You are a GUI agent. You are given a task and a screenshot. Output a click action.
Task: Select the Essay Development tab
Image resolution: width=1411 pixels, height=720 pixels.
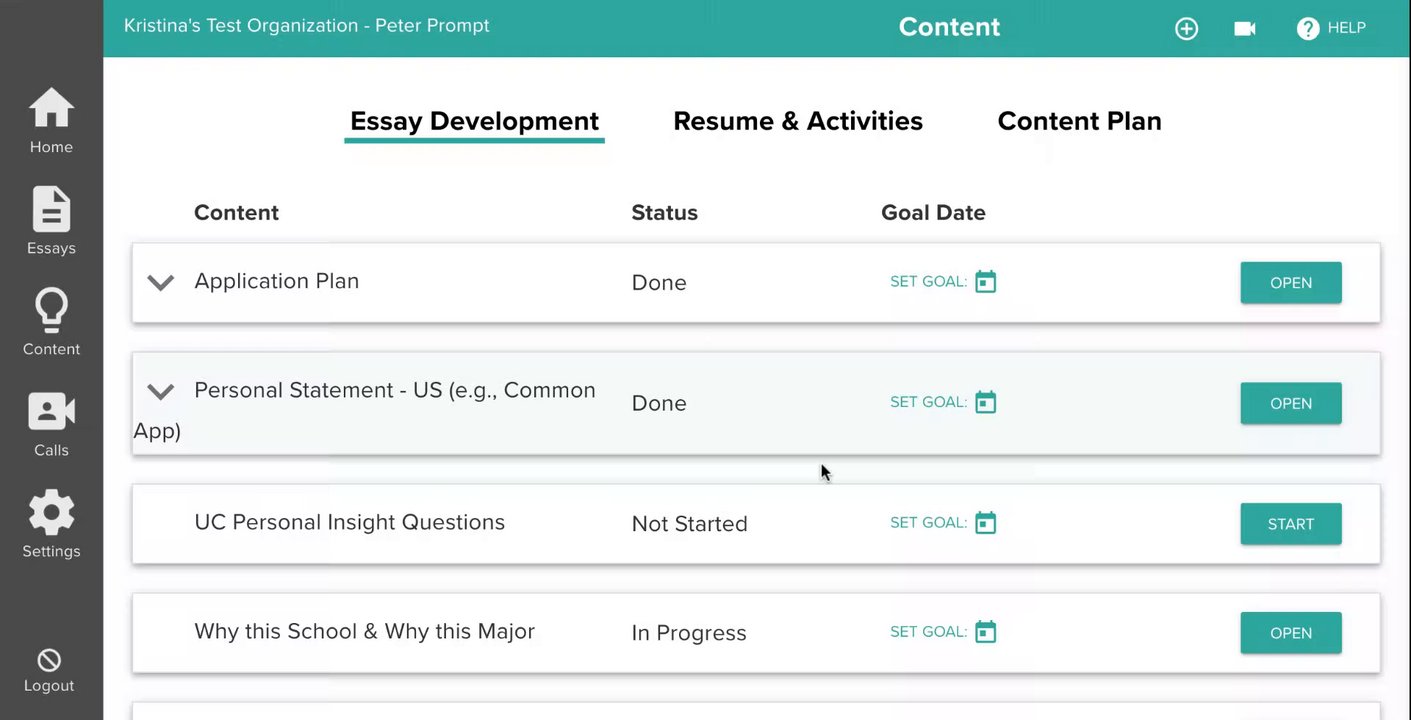[x=474, y=121]
